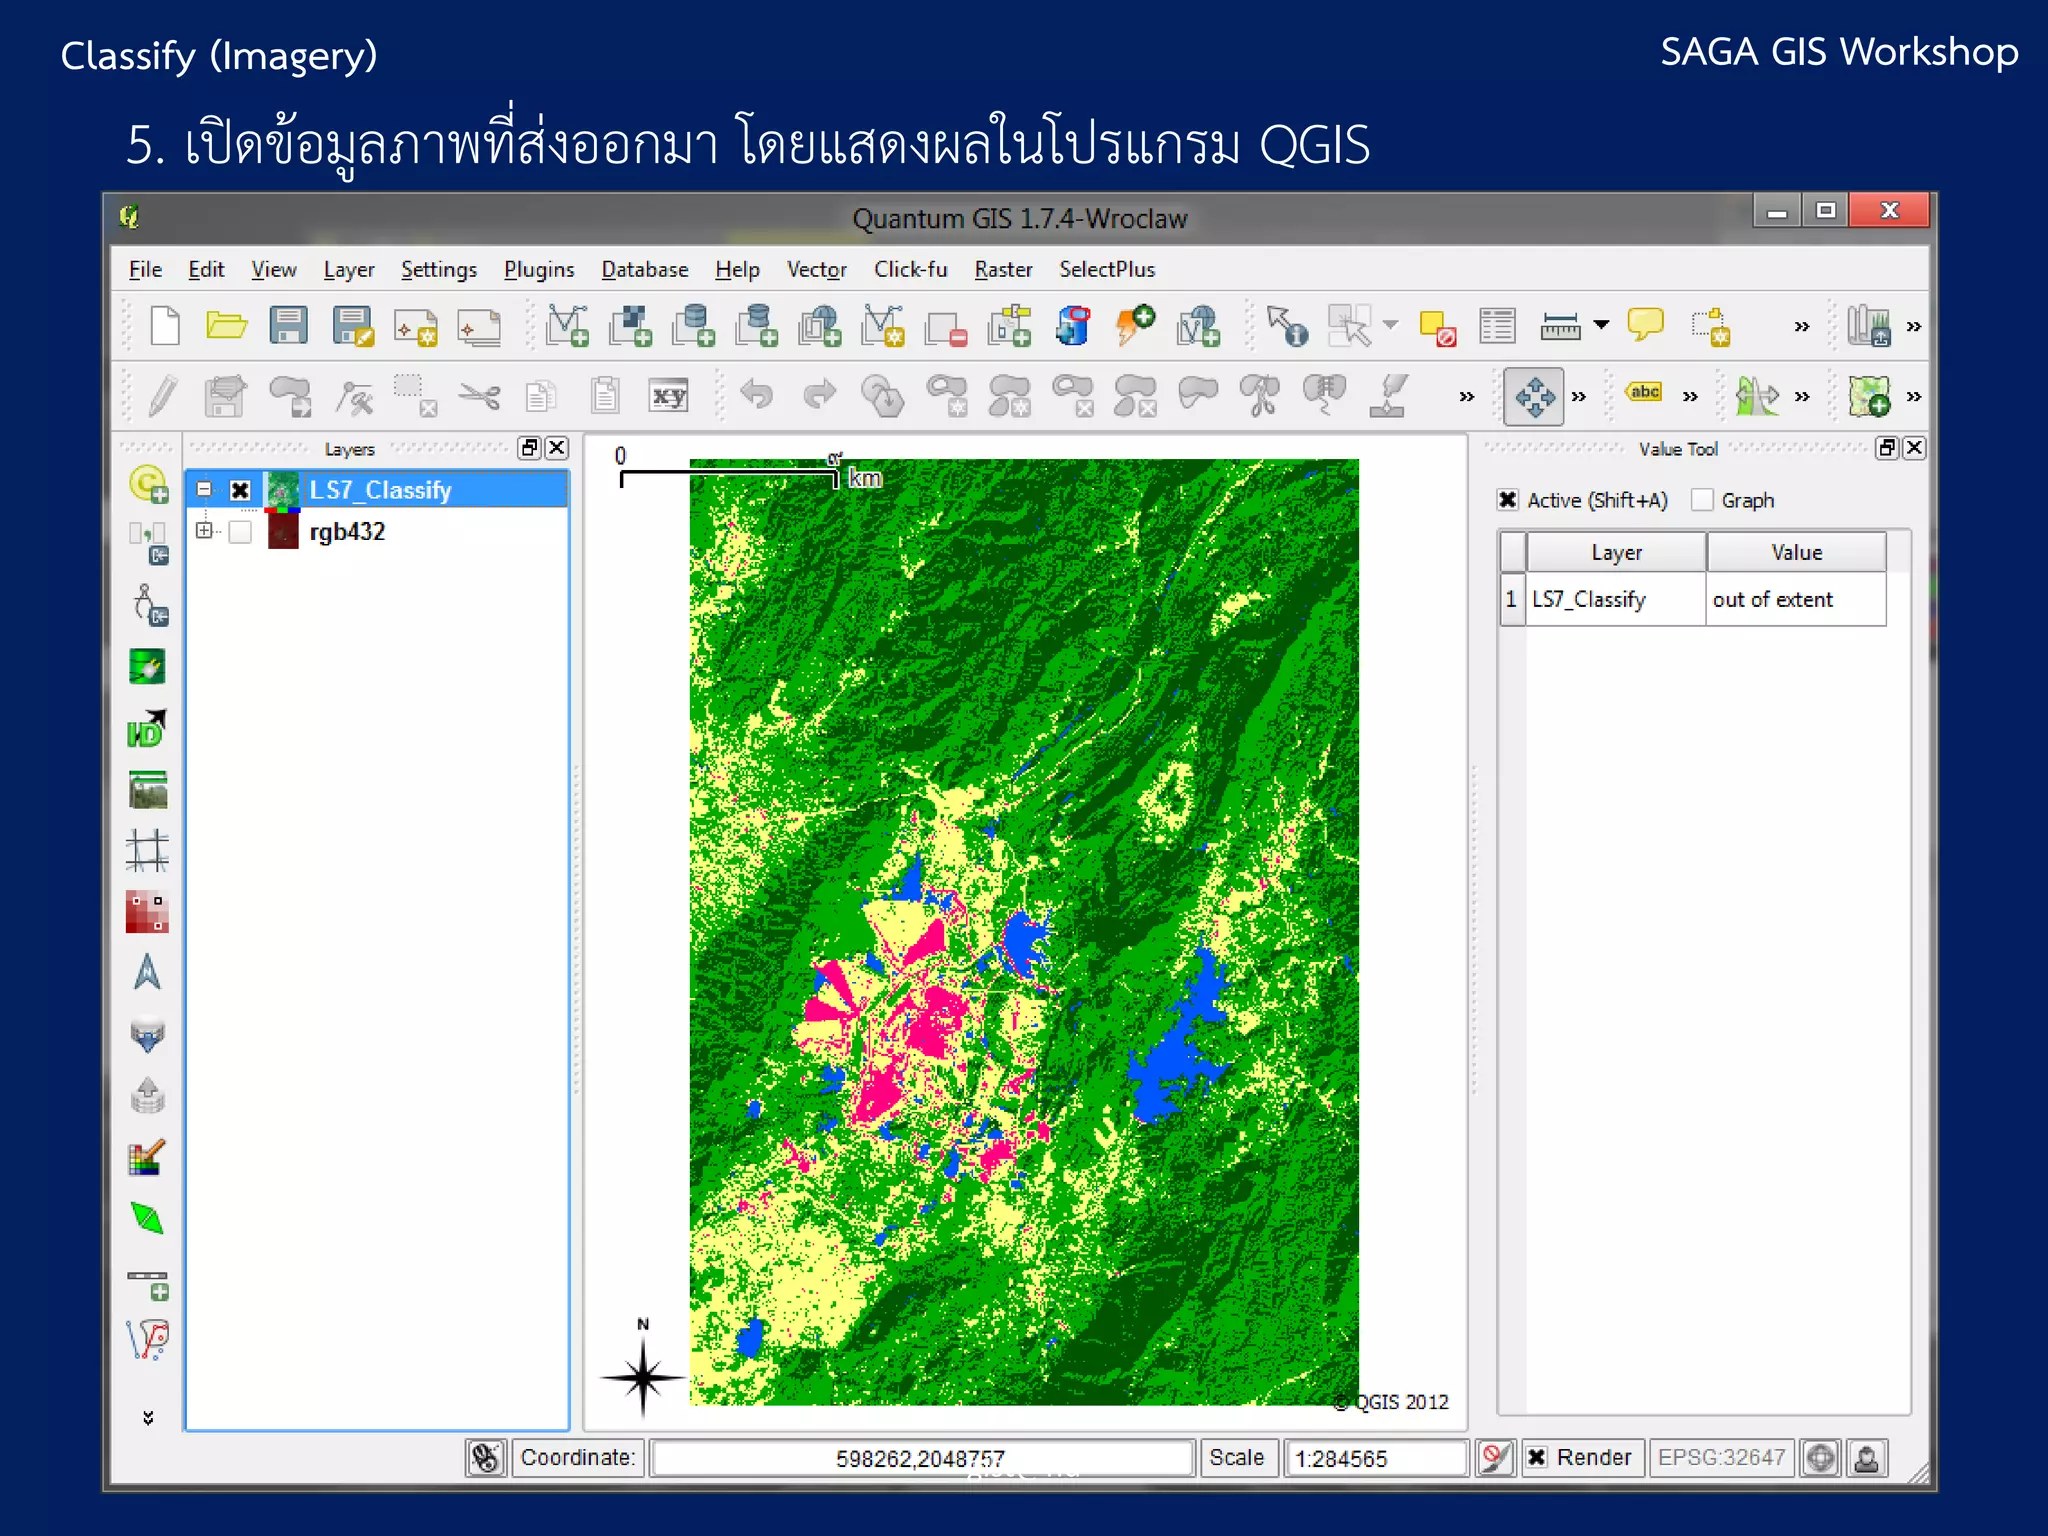The width and height of the screenshot is (2048, 1536).
Task: Open the File menu
Action: pos(145,270)
